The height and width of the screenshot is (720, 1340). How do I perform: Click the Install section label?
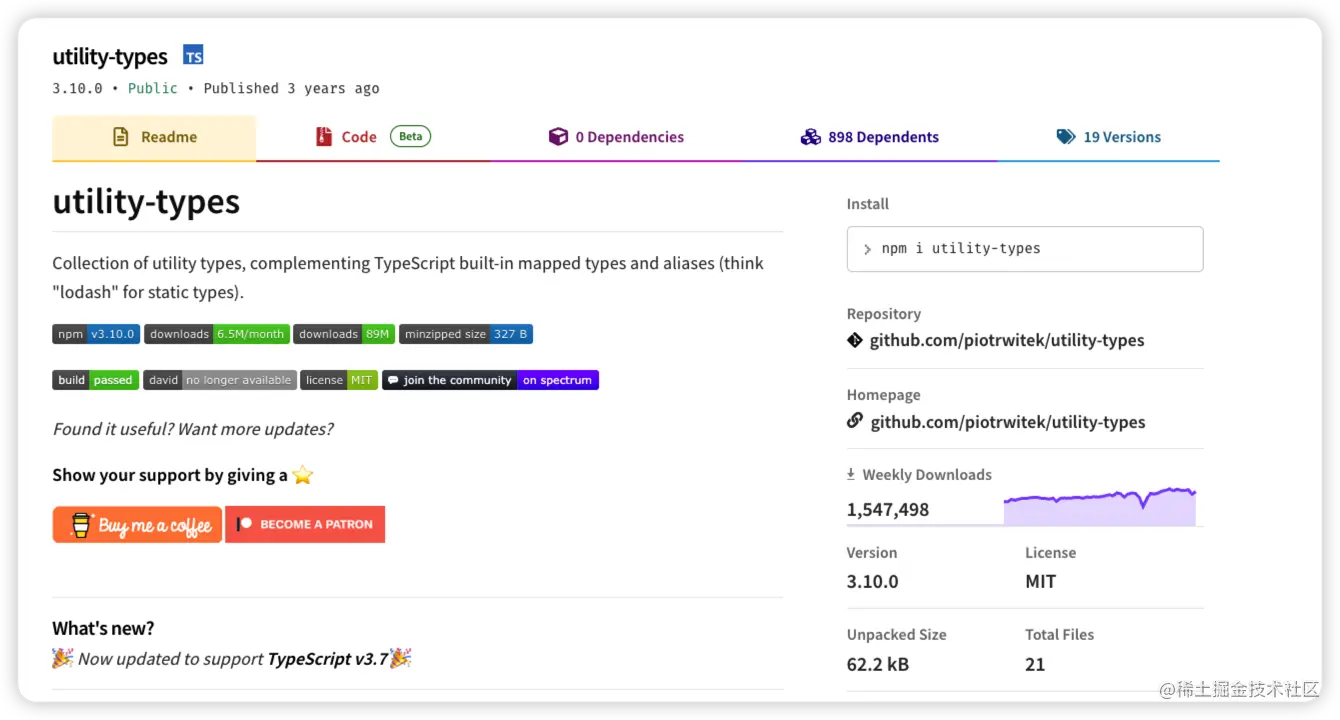point(868,204)
